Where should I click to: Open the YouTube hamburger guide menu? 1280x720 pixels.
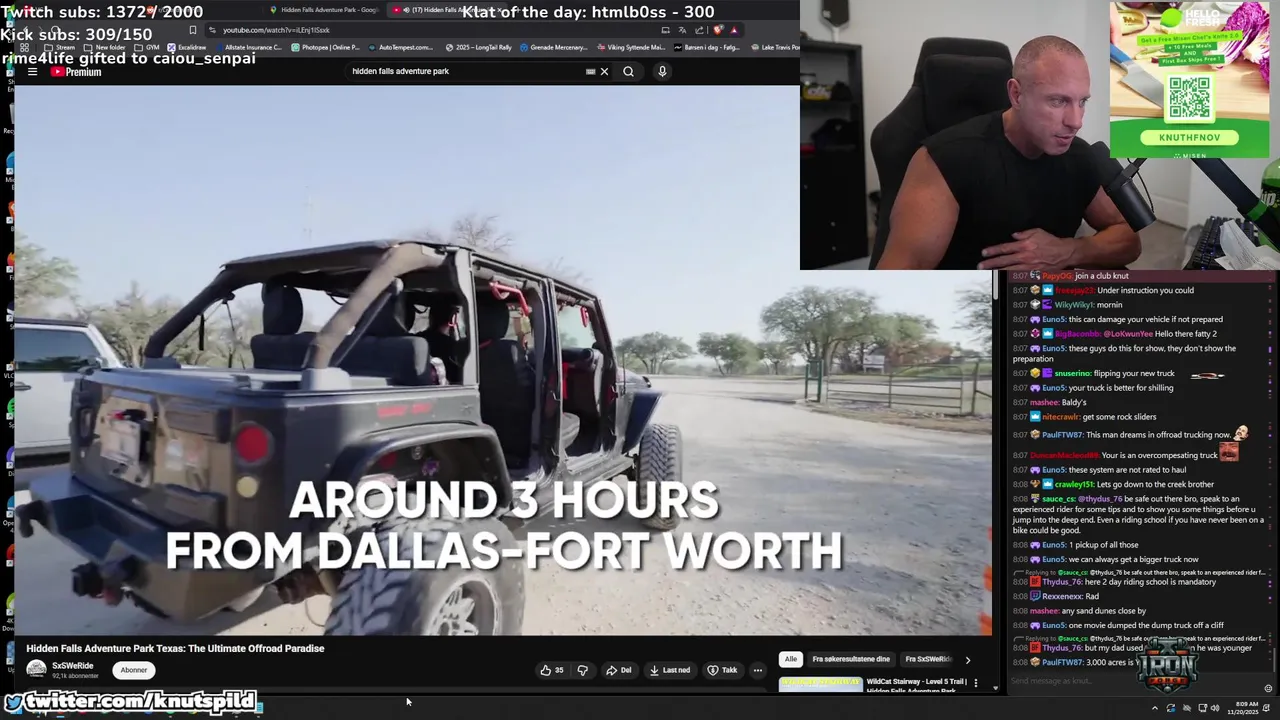[32, 72]
